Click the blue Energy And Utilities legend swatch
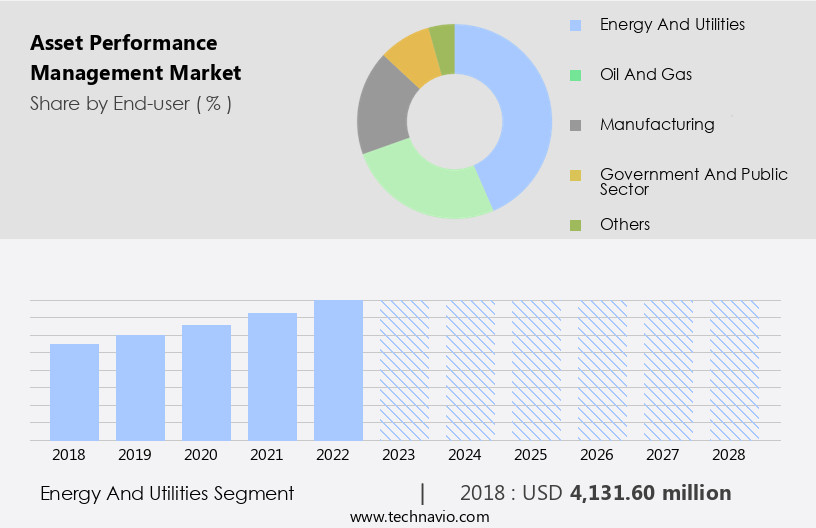The image size is (816, 528). 575,25
